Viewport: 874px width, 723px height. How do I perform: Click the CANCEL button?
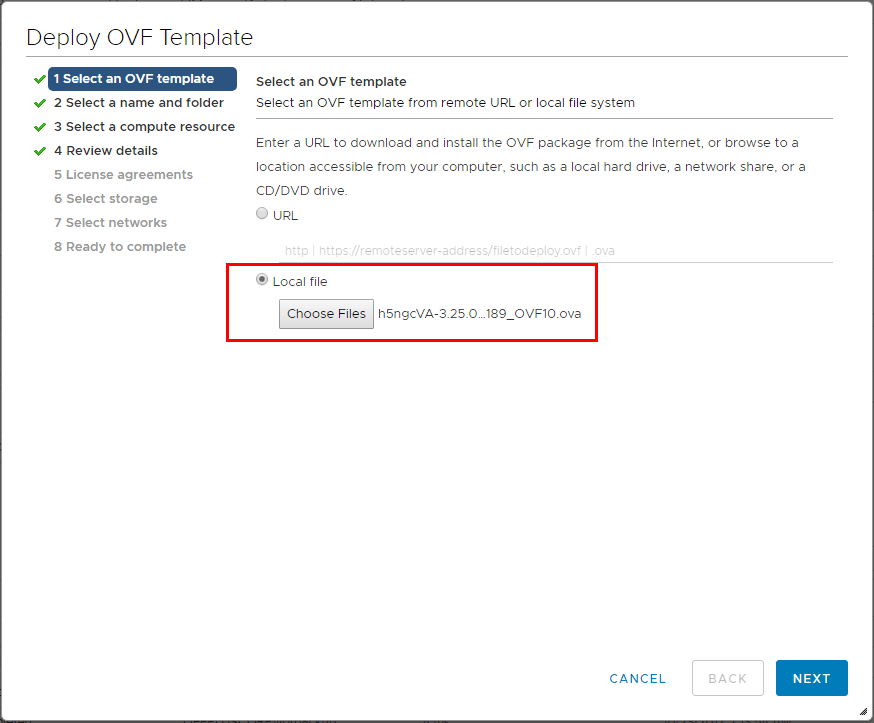637,678
